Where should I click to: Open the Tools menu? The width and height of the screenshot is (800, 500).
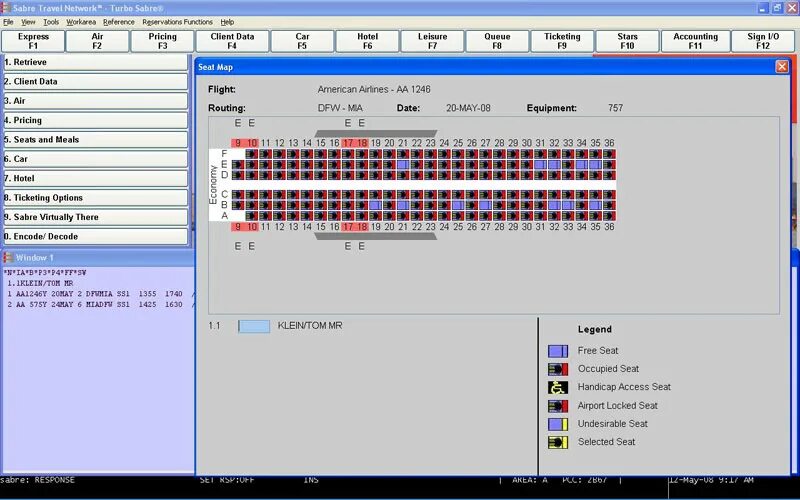pyautogui.click(x=51, y=22)
